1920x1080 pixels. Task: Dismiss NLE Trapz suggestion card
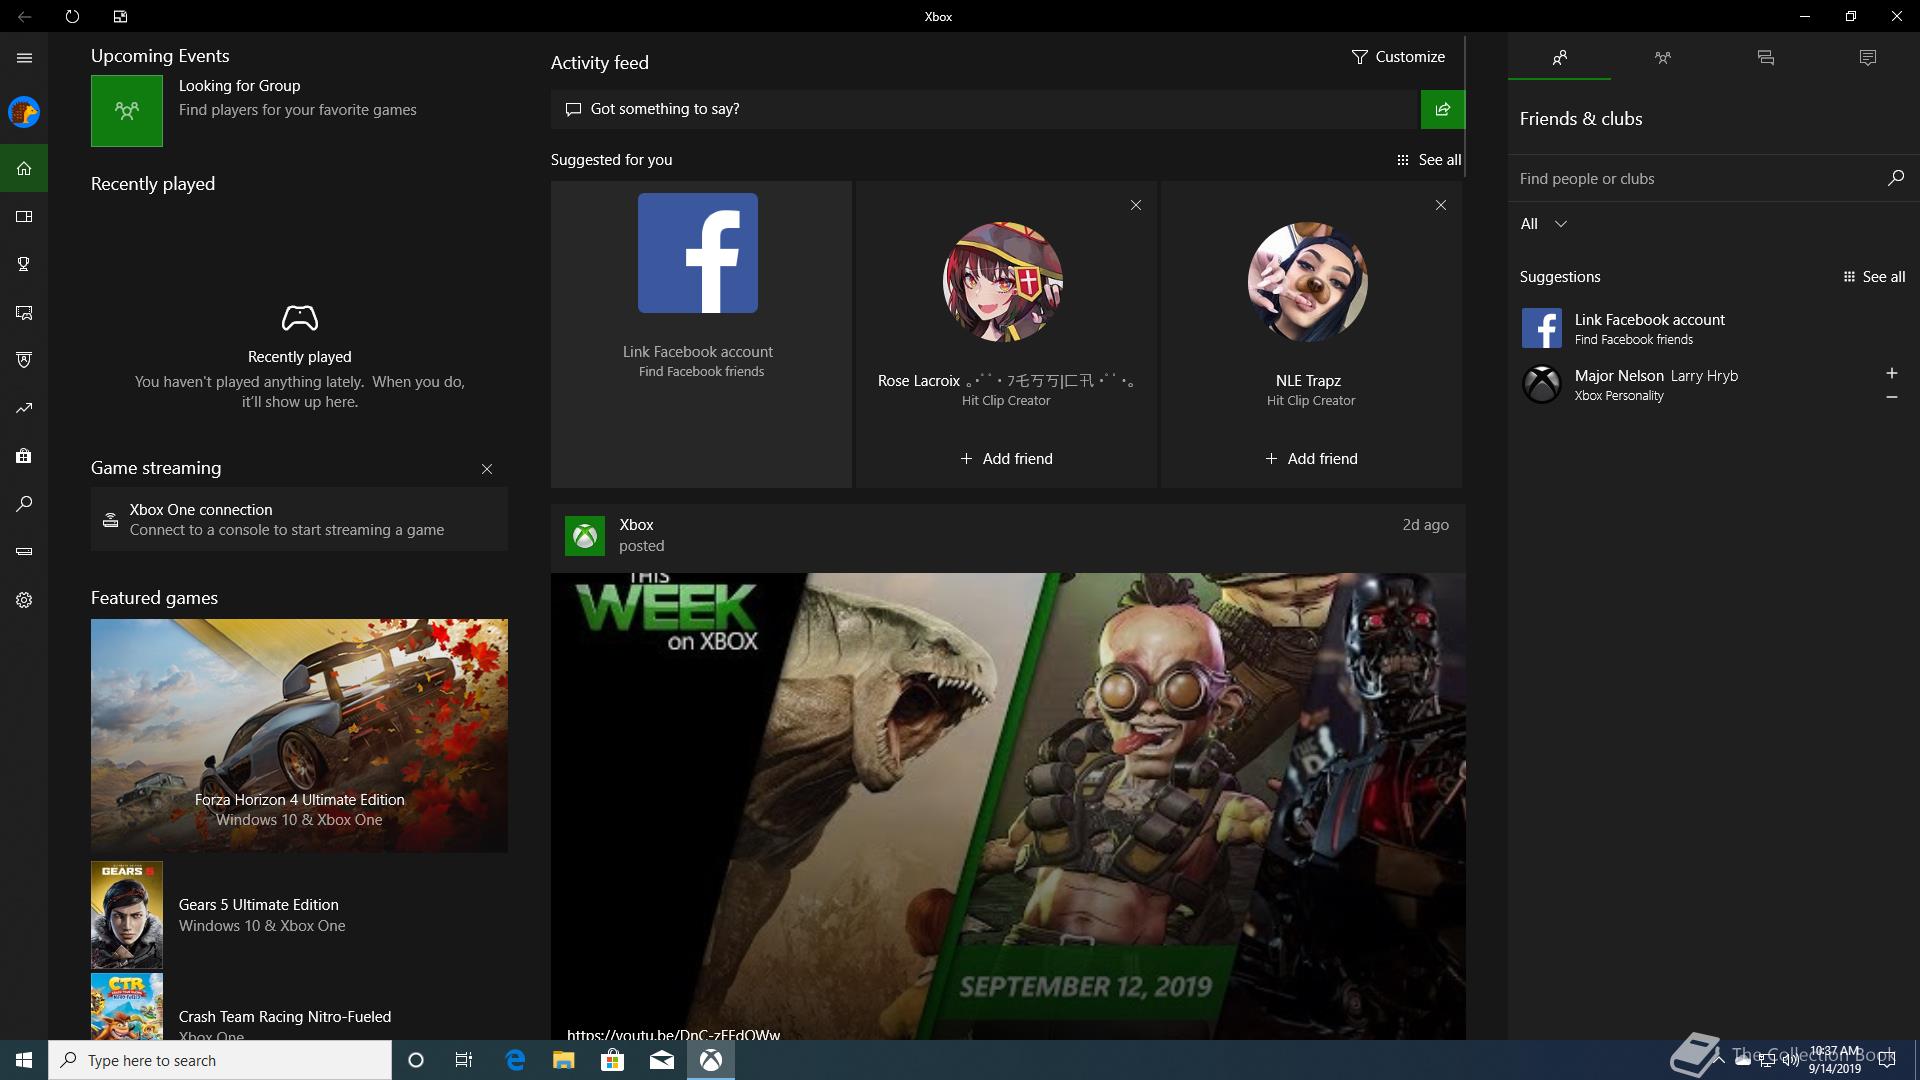[1440, 205]
